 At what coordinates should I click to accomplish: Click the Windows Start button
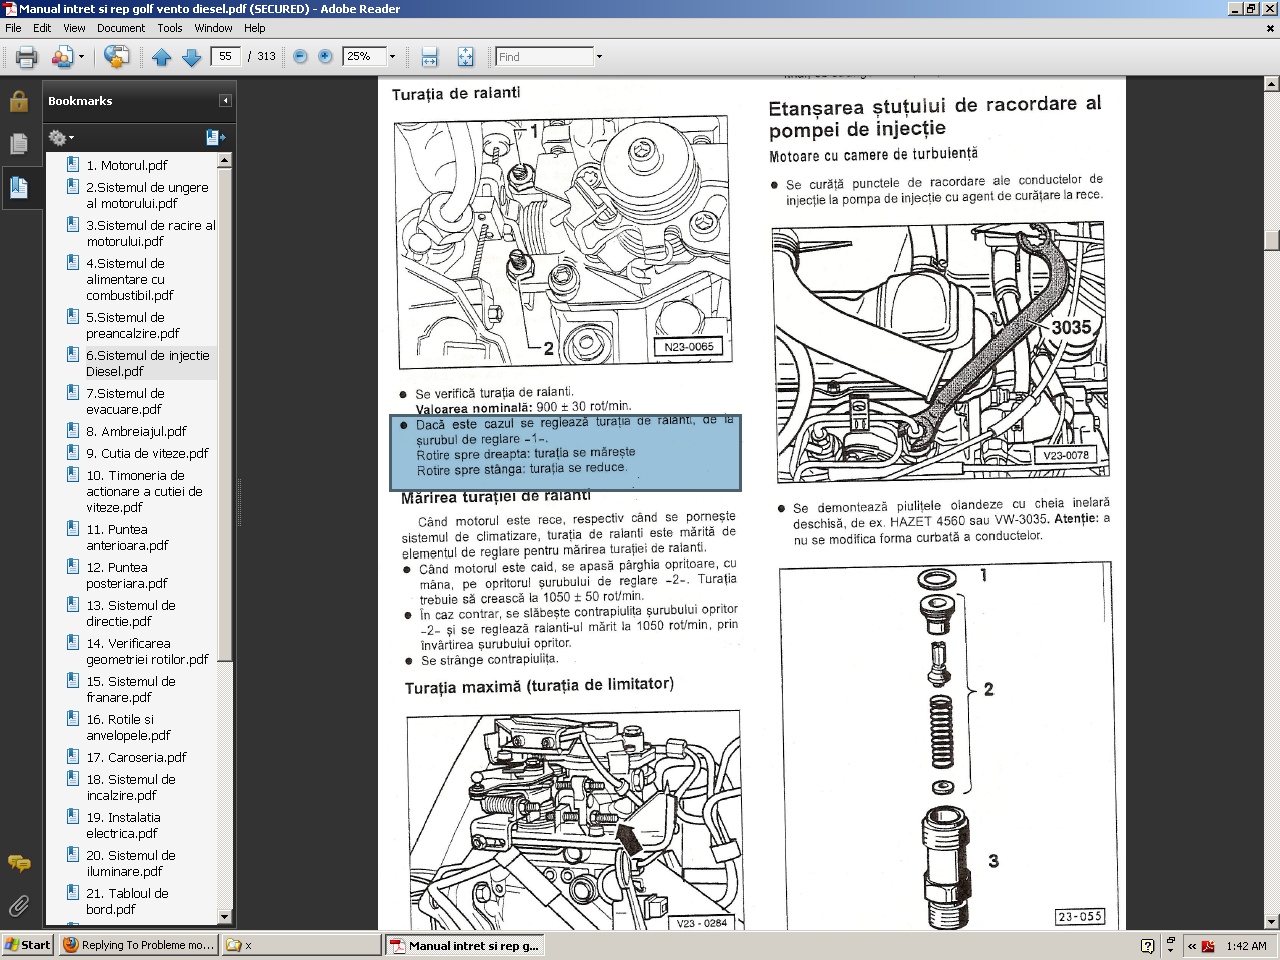click(28, 945)
